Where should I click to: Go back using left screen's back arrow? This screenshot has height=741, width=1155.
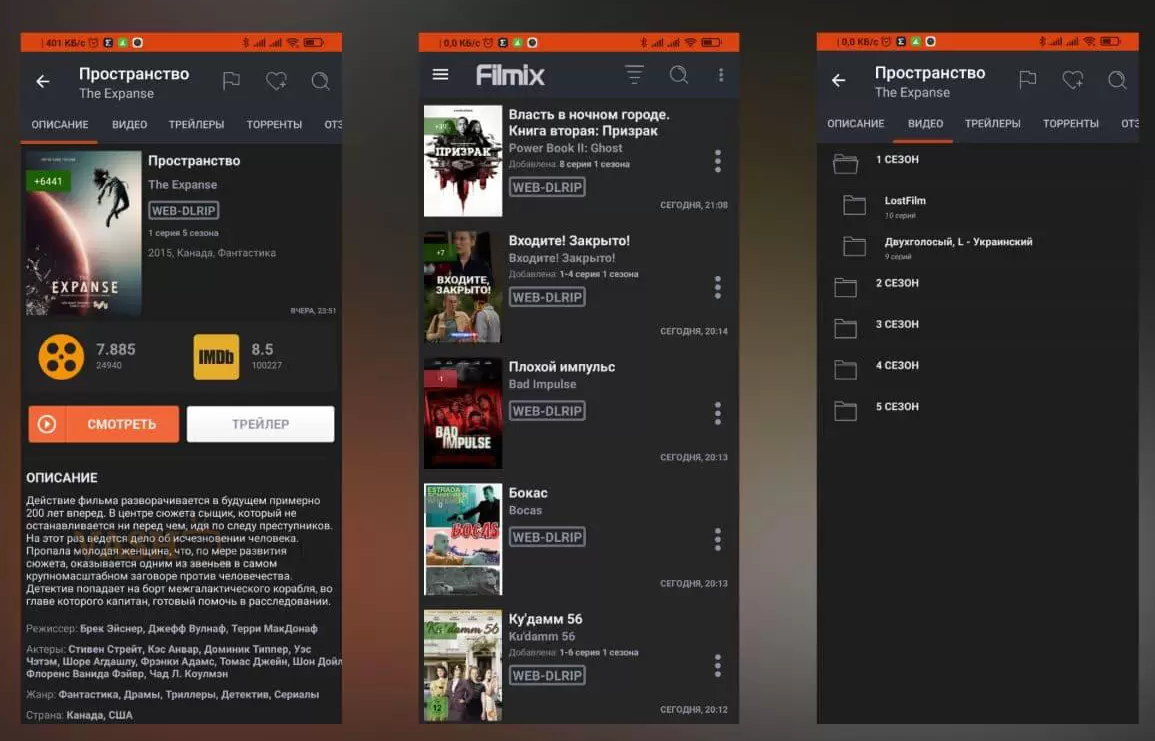[43, 81]
